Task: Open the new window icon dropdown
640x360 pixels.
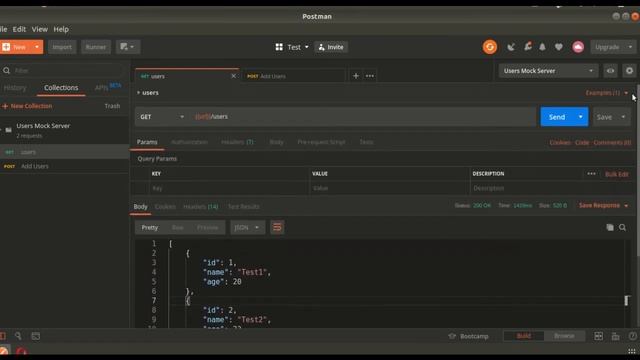Action: click(128, 47)
